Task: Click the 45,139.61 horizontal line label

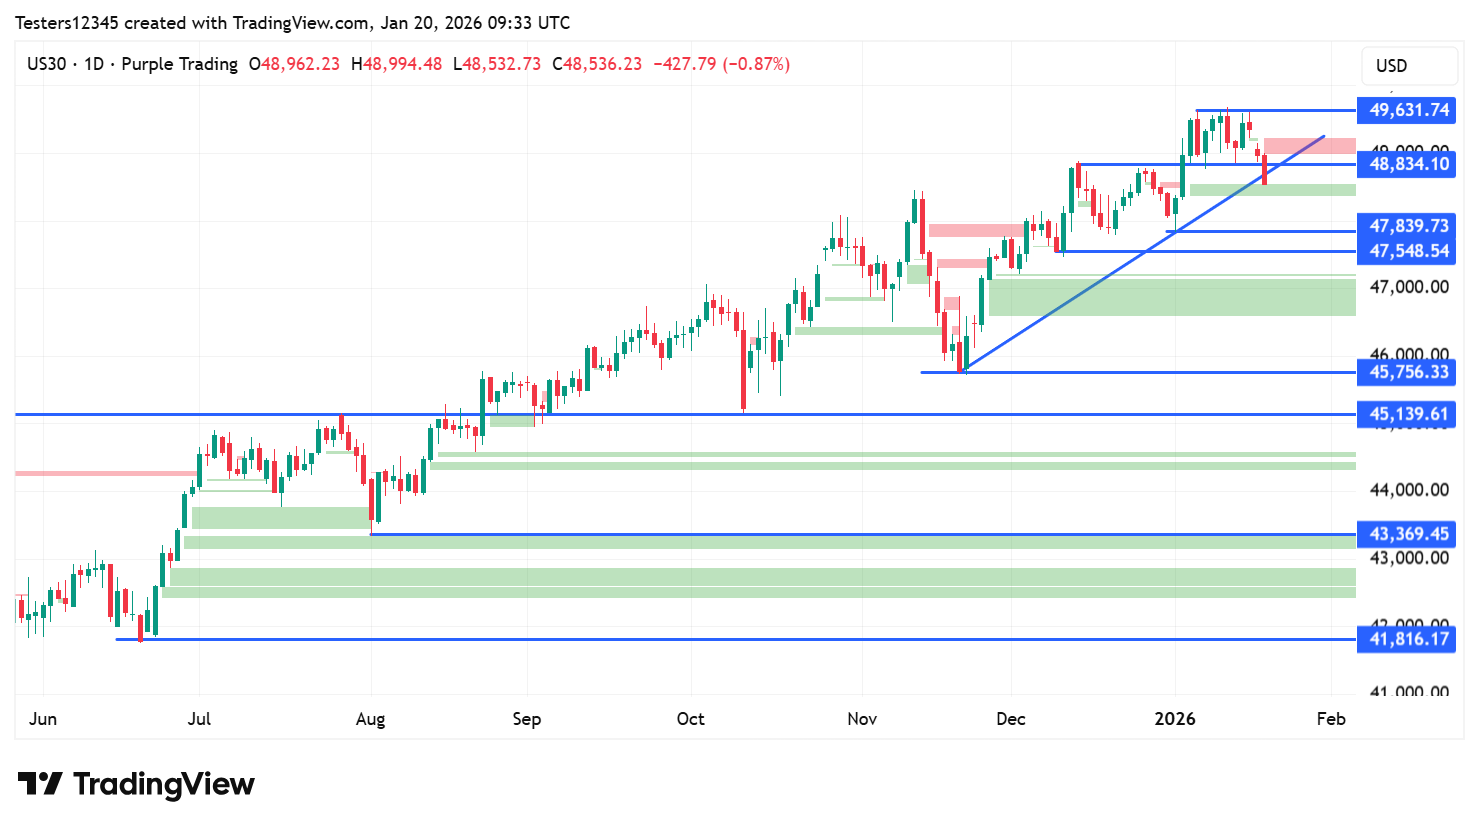Action: coord(1408,414)
